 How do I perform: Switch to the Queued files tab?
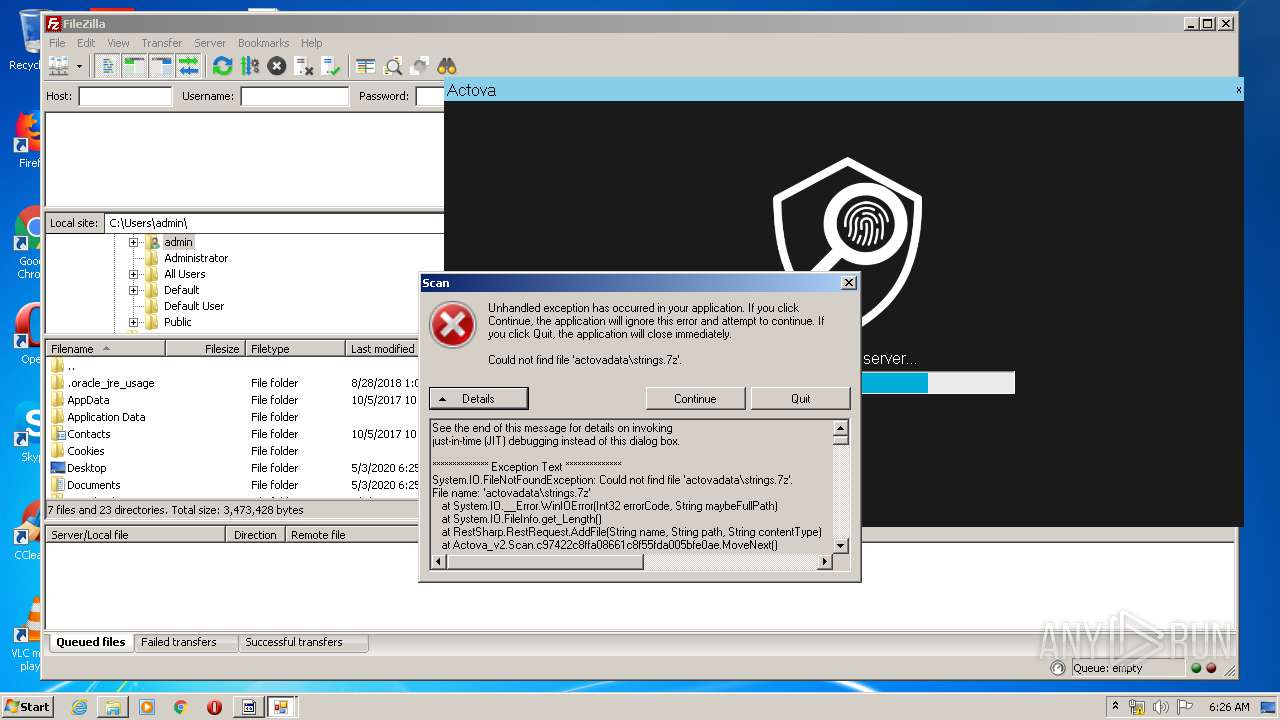click(90, 642)
